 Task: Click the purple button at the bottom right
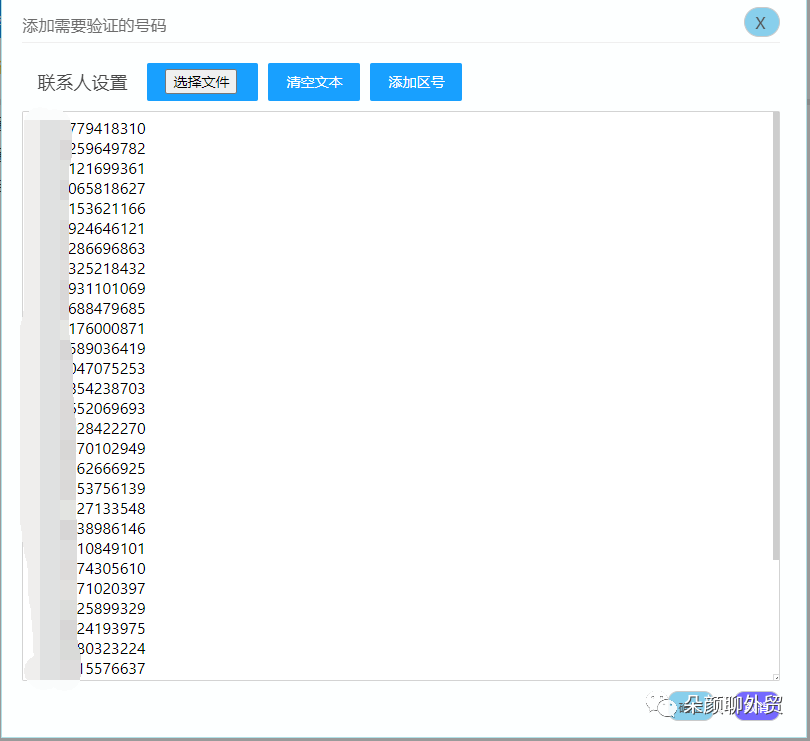[x=757, y=705]
